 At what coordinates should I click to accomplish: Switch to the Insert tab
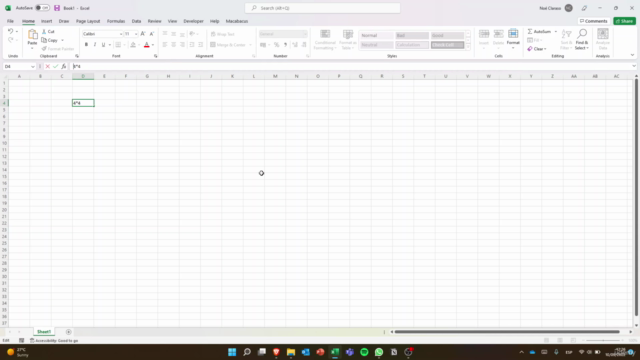(46, 21)
